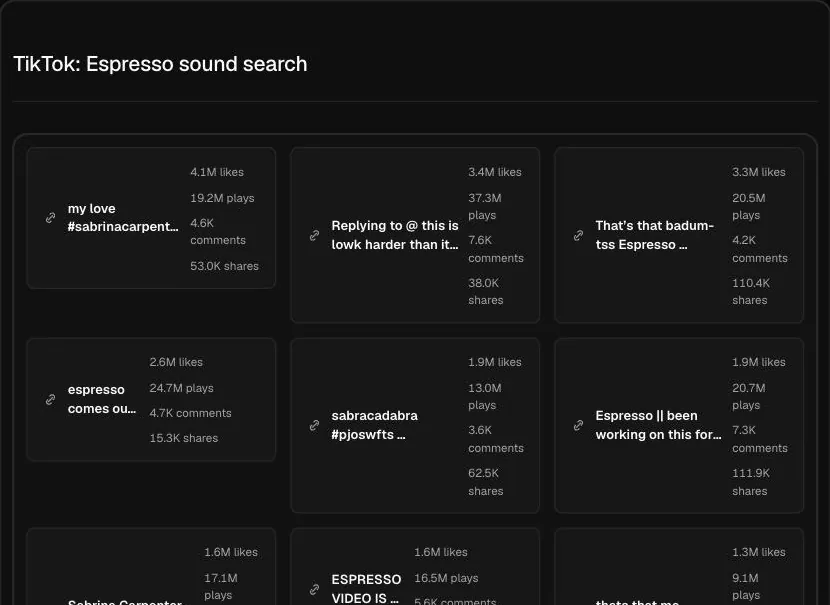The height and width of the screenshot is (605, 830).
Task: Open the 'espresso comes ou…' video link
Action: click(102, 399)
